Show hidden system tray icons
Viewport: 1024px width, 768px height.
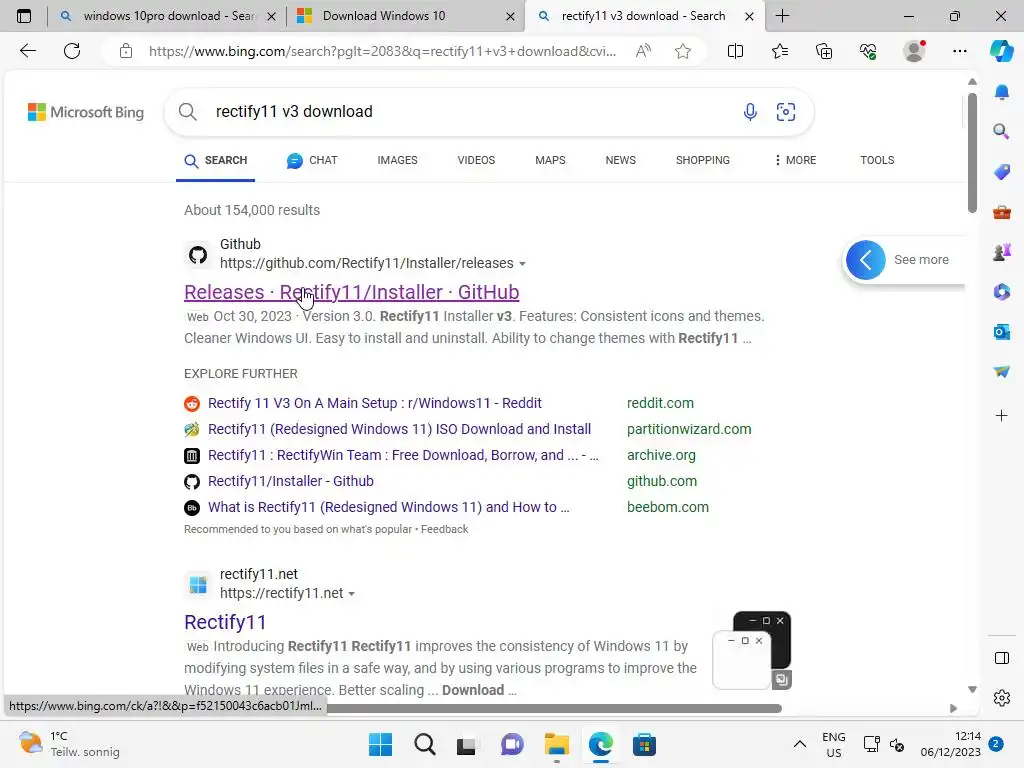click(799, 744)
